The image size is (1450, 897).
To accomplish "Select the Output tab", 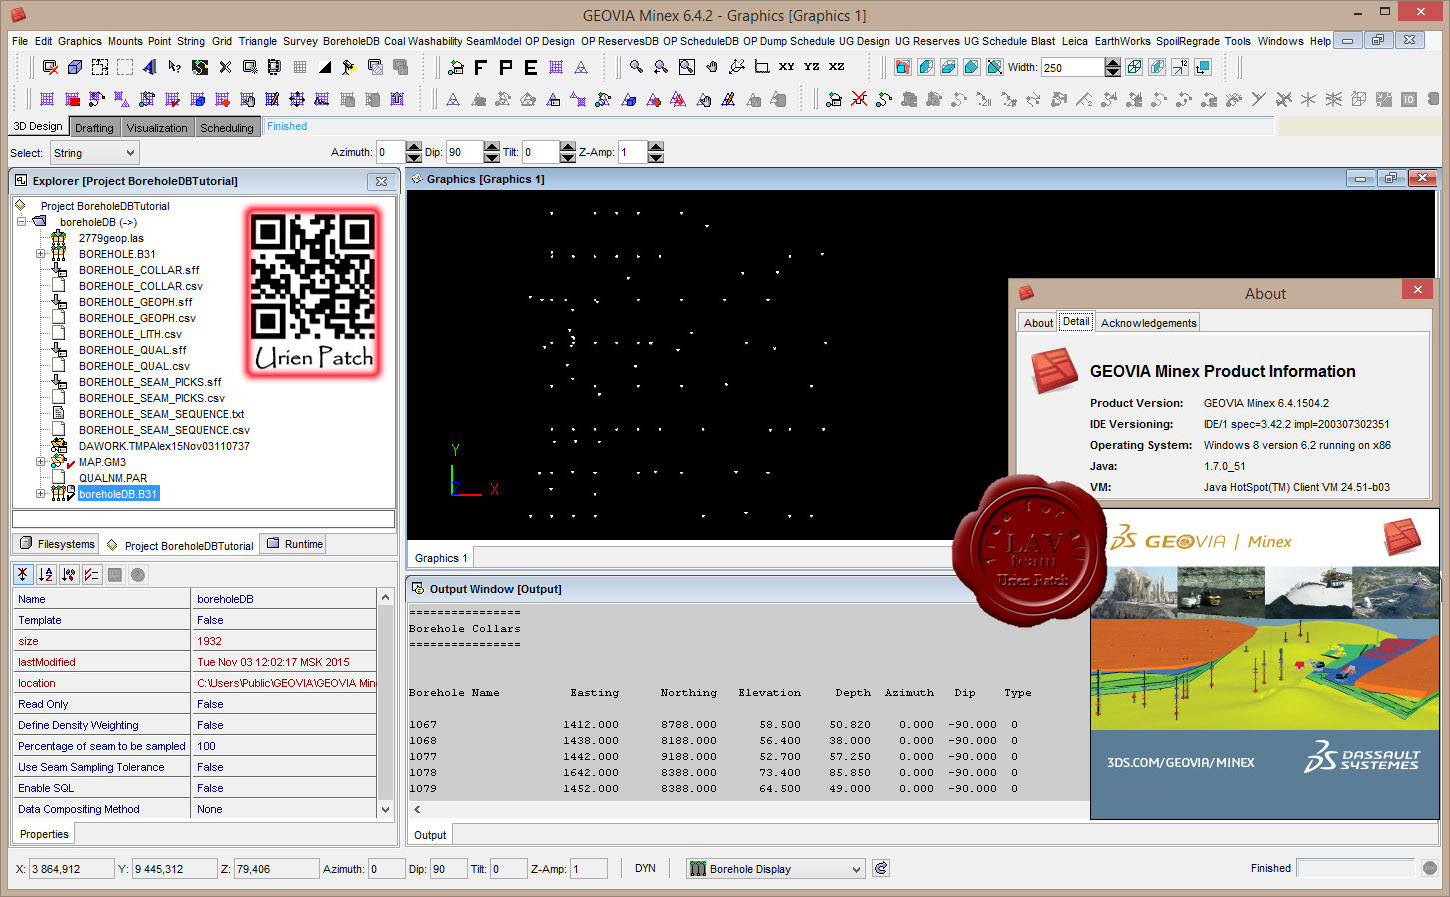I will click(x=430, y=835).
